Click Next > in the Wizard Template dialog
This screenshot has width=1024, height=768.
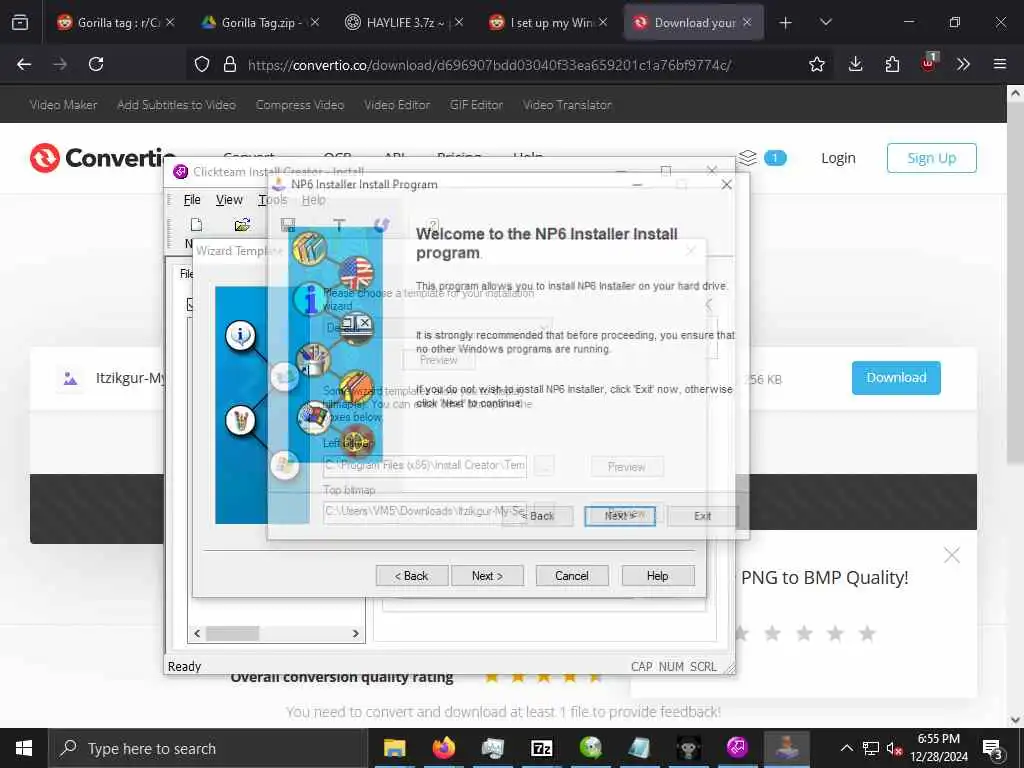coord(487,575)
